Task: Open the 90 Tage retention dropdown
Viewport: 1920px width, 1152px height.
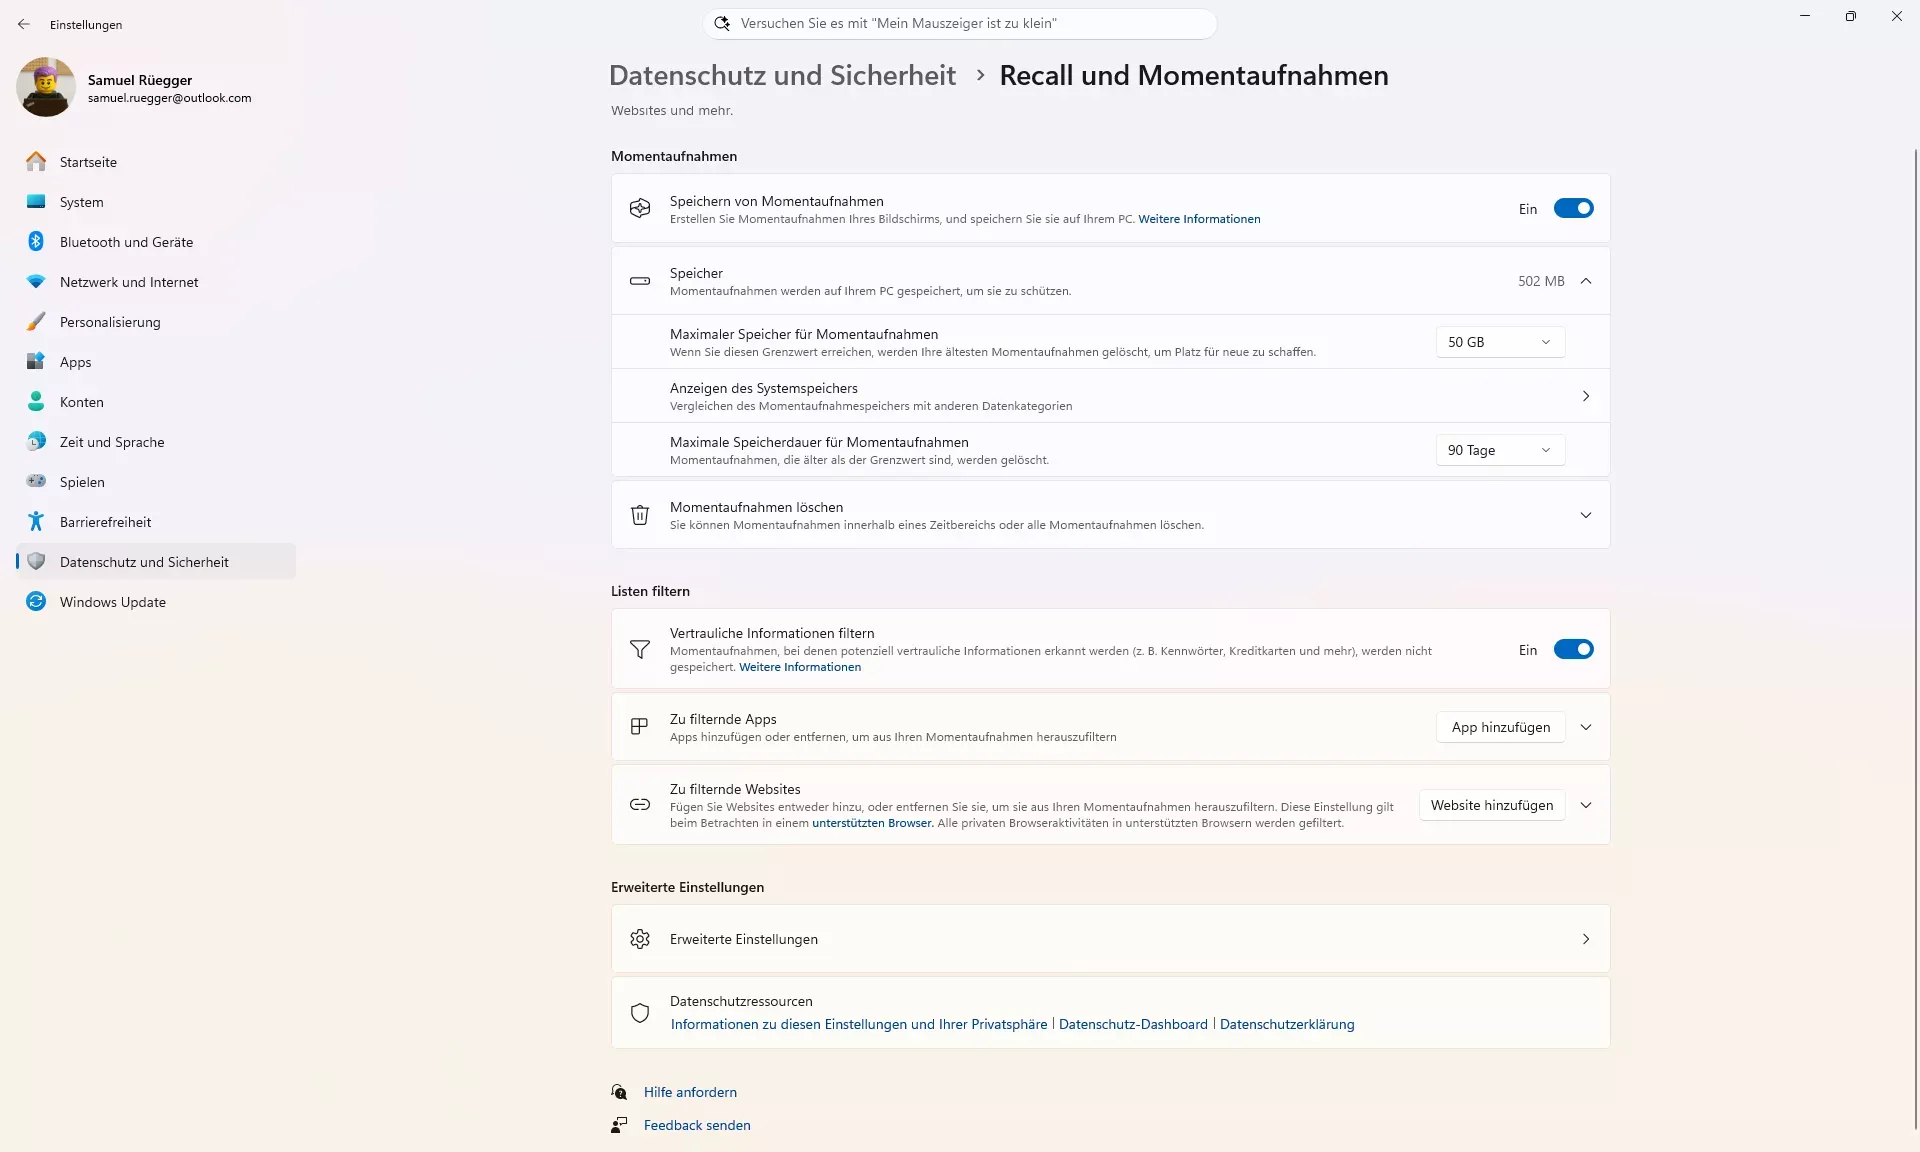Action: point(1499,450)
